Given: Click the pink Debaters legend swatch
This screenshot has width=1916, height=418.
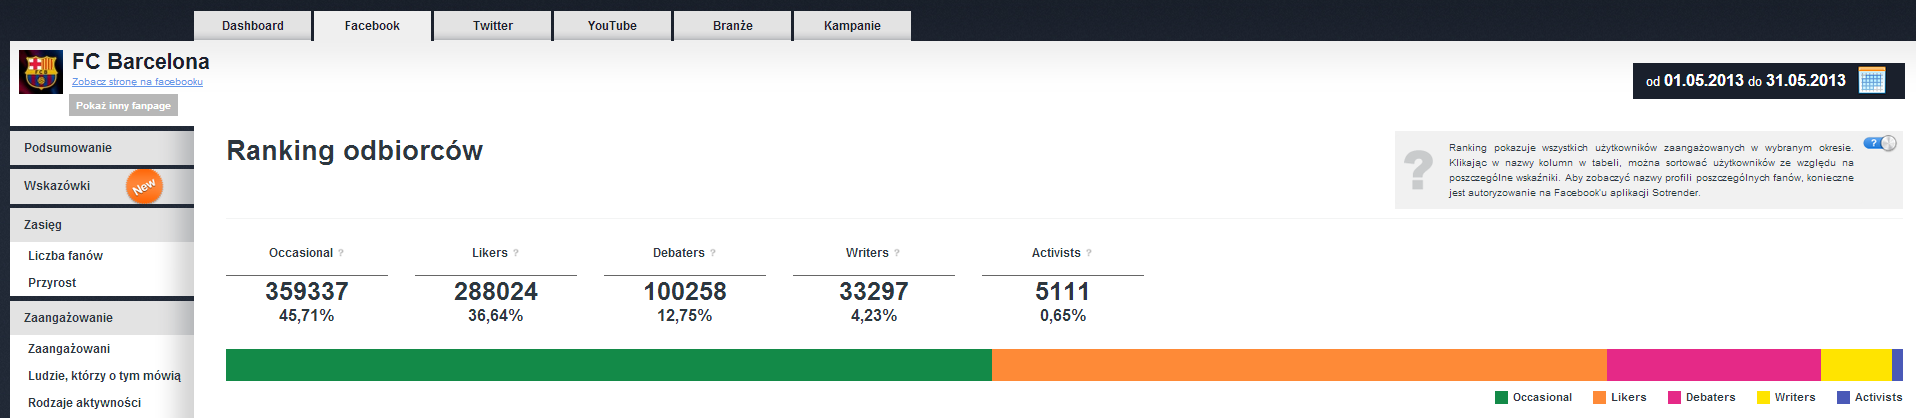Looking at the screenshot, I should 1674,398.
